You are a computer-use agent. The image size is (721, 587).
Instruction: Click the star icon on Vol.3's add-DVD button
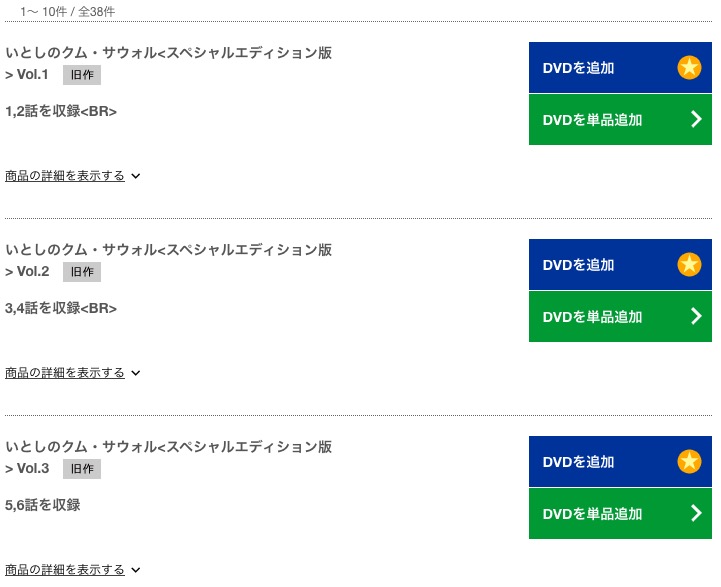689,462
